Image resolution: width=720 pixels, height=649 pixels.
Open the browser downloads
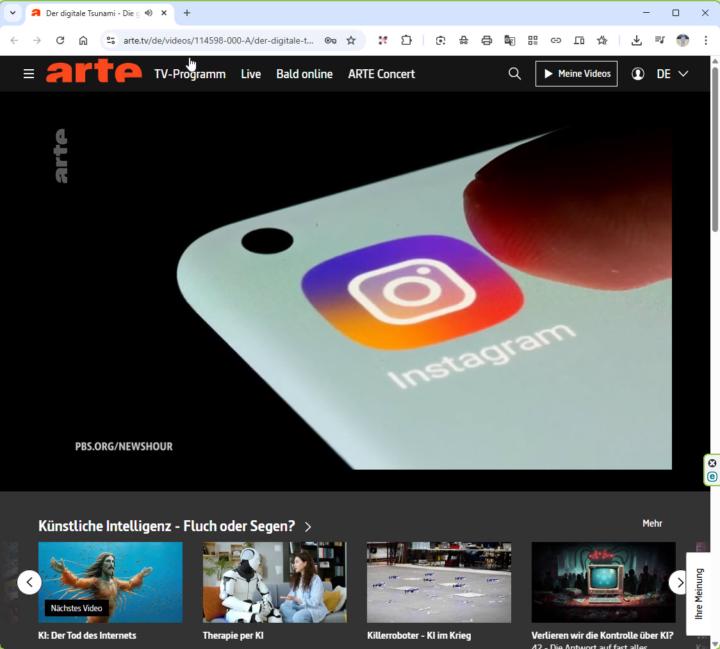(x=636, y=40)
